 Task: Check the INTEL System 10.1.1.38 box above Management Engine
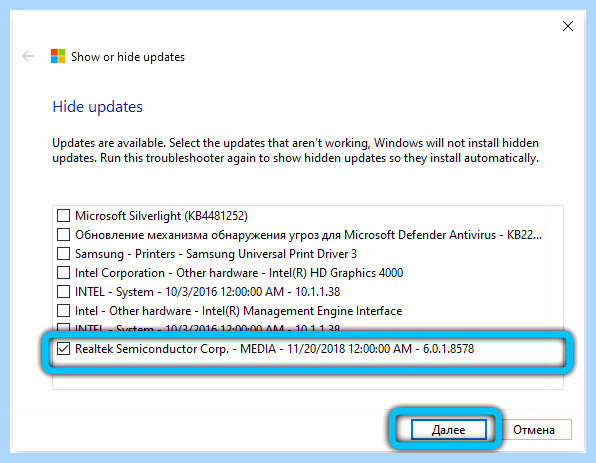(63, 292)
